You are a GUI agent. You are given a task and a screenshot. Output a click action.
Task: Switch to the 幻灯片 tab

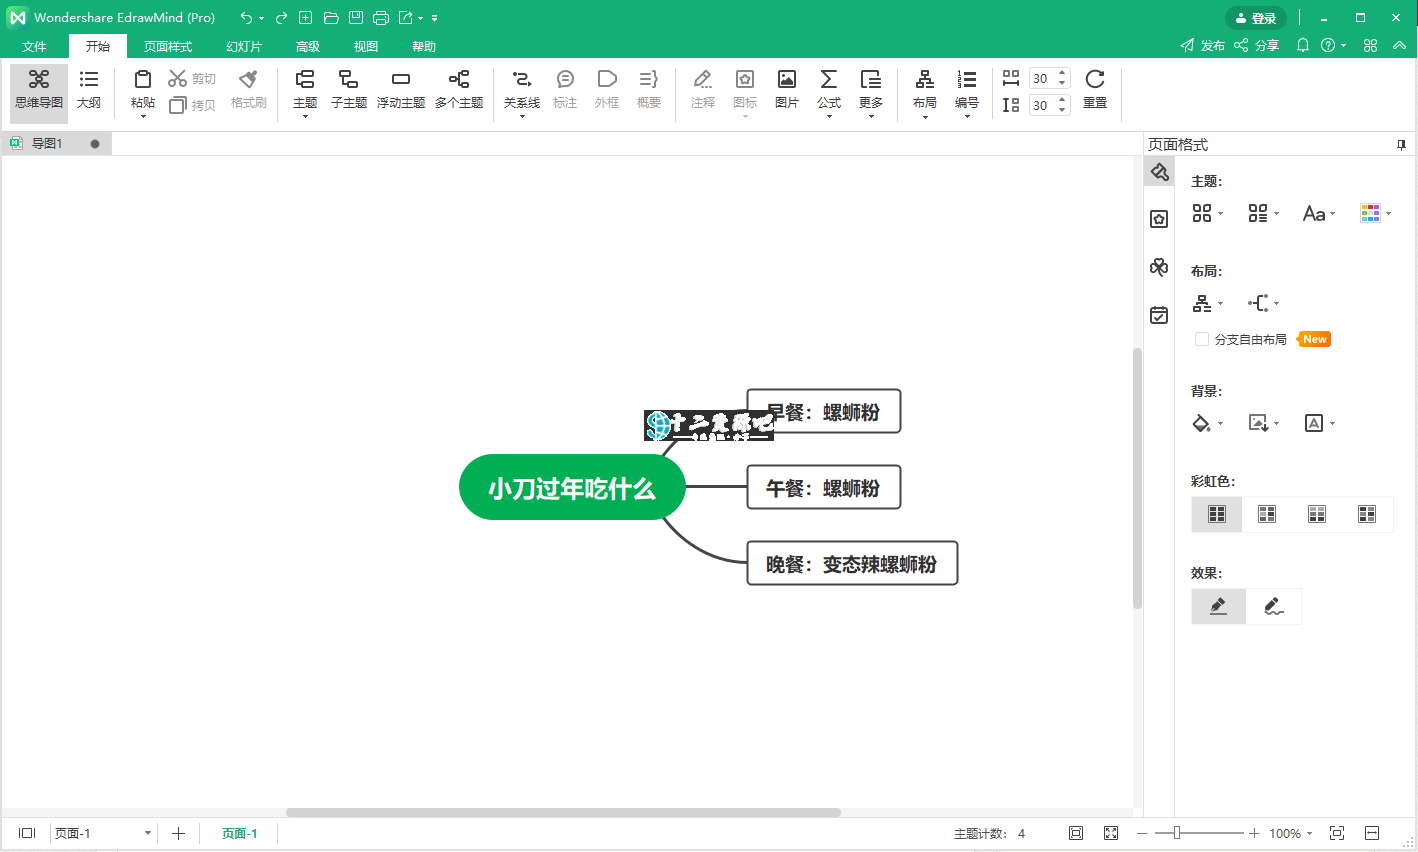pos(244,46)
